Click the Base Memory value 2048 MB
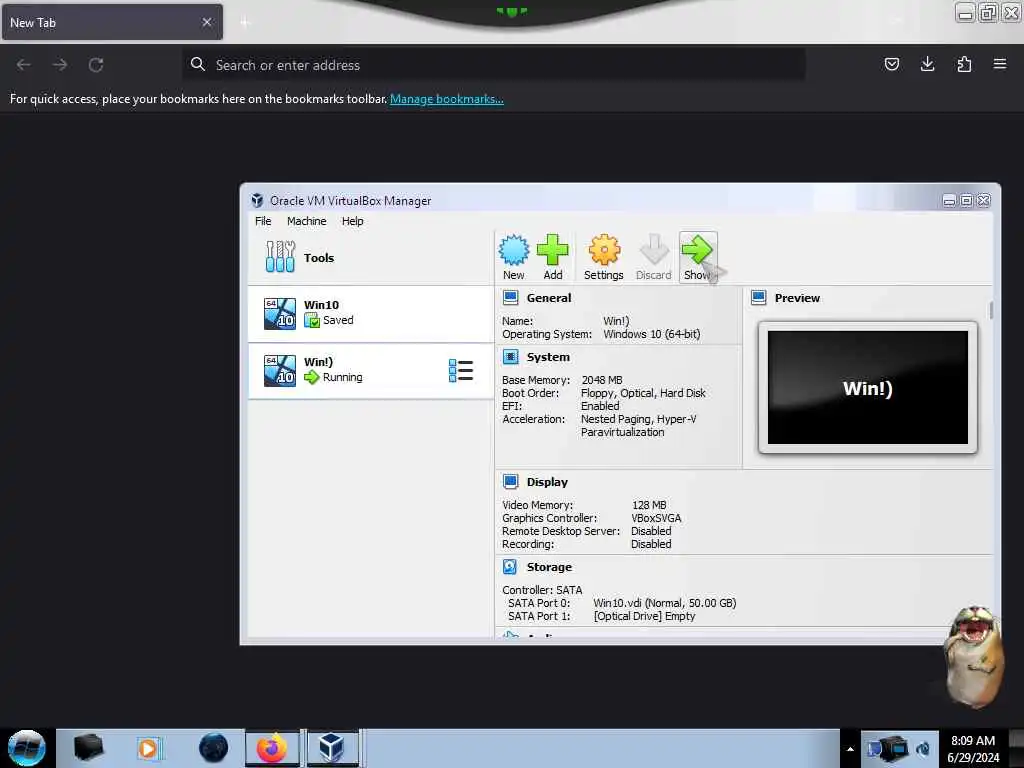The width and height of the screenshot is (1024, 768). point(601,380)
